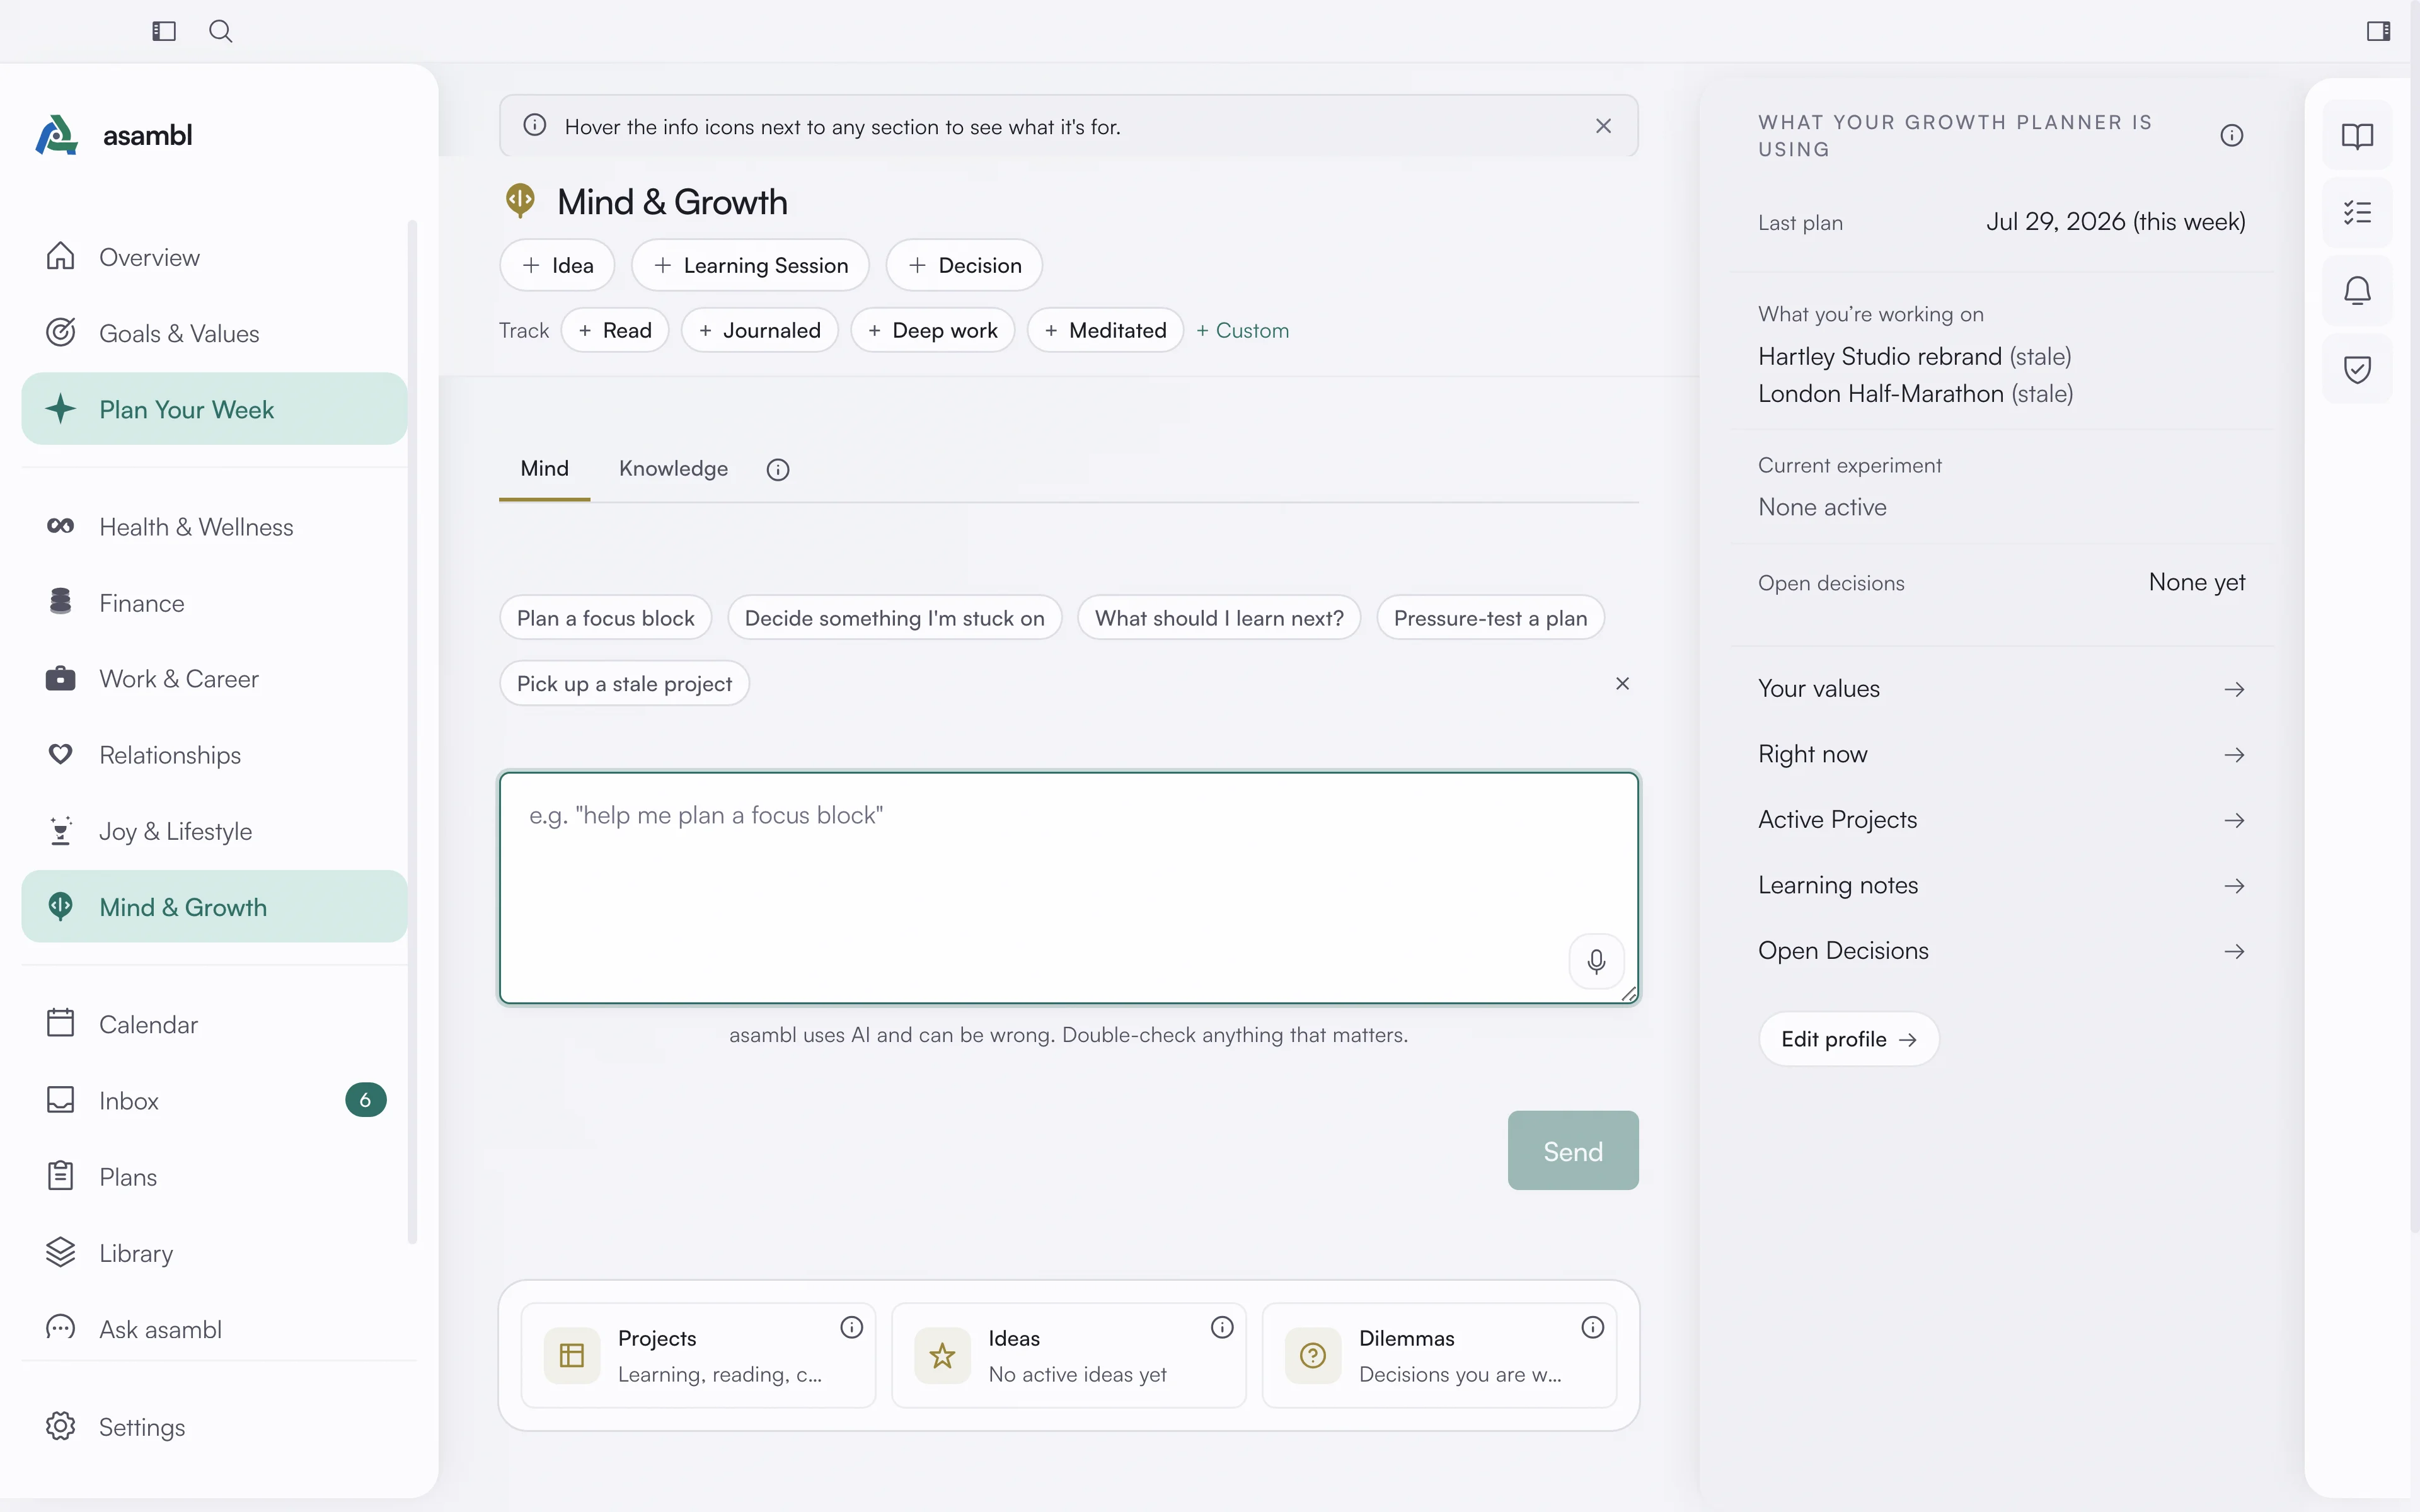
Task: Click the microphone voice input icon
Action: pyautogui.click(x=1596, y=961)
